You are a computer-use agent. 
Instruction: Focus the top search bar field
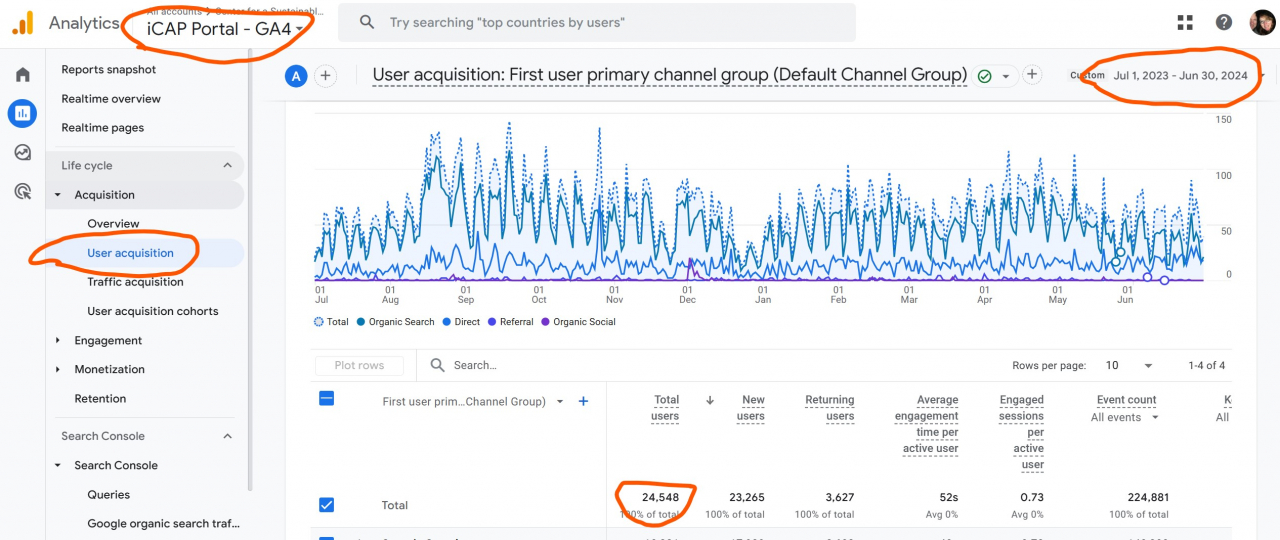(597, 22)
